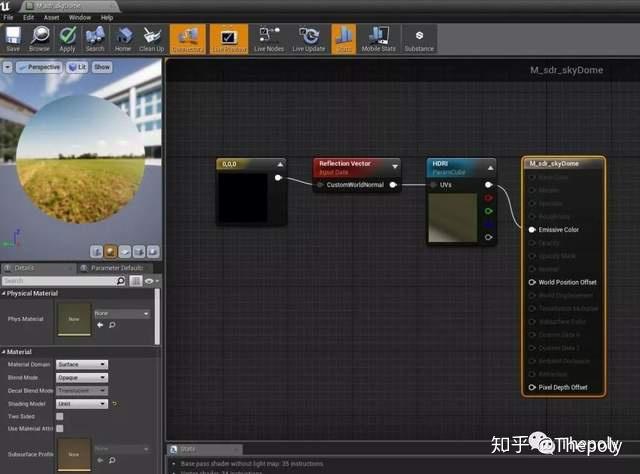Viewport: 640px width, 474px height.
Task: Collapse the HDRI node preview arrow
Action: pyautogui.click(x=490, y=168)
